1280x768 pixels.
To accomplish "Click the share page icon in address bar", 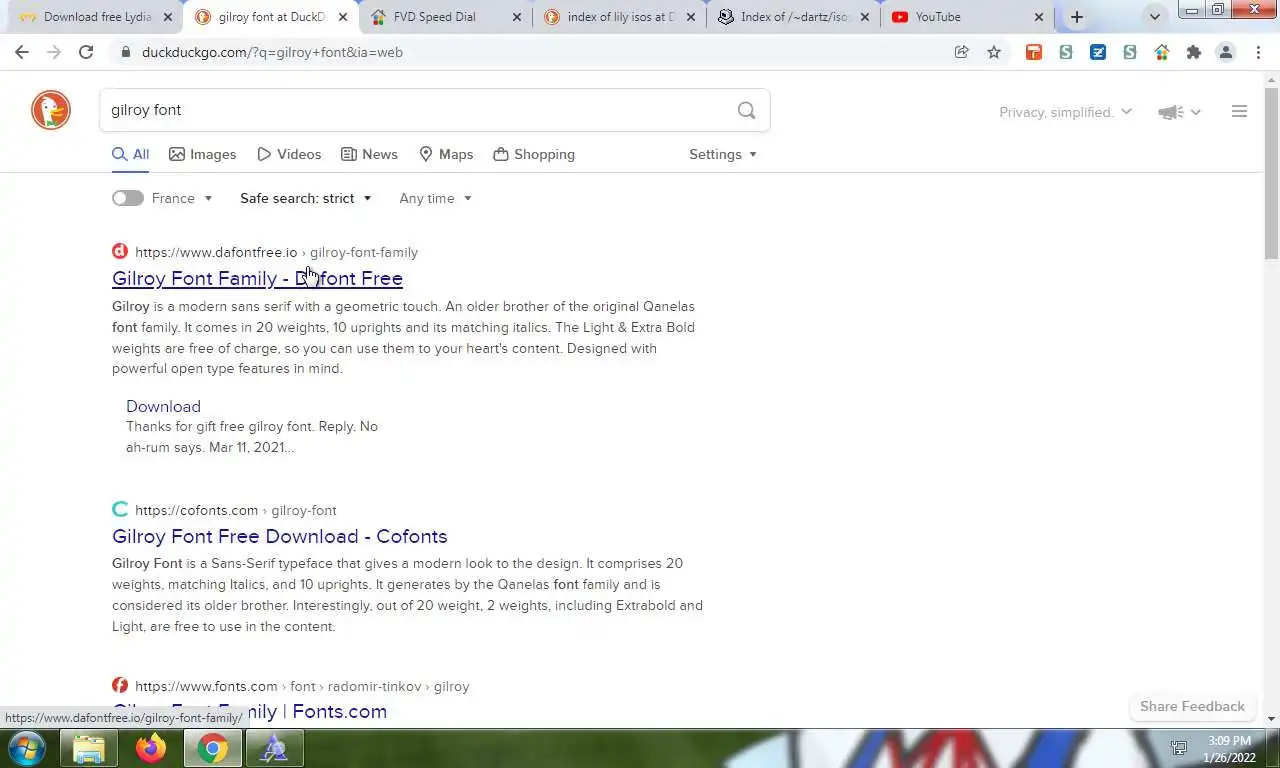I will pyautogui.click(x=962, y=52).
